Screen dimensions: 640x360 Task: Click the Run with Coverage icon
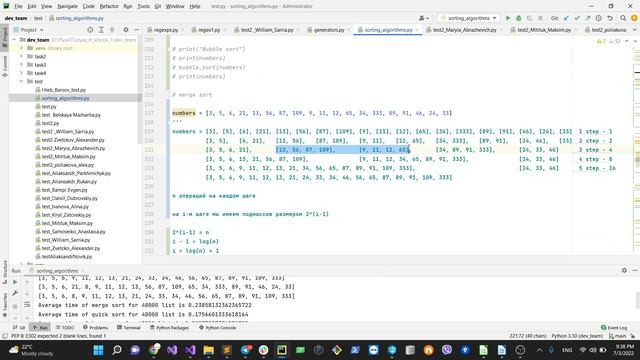529,18
